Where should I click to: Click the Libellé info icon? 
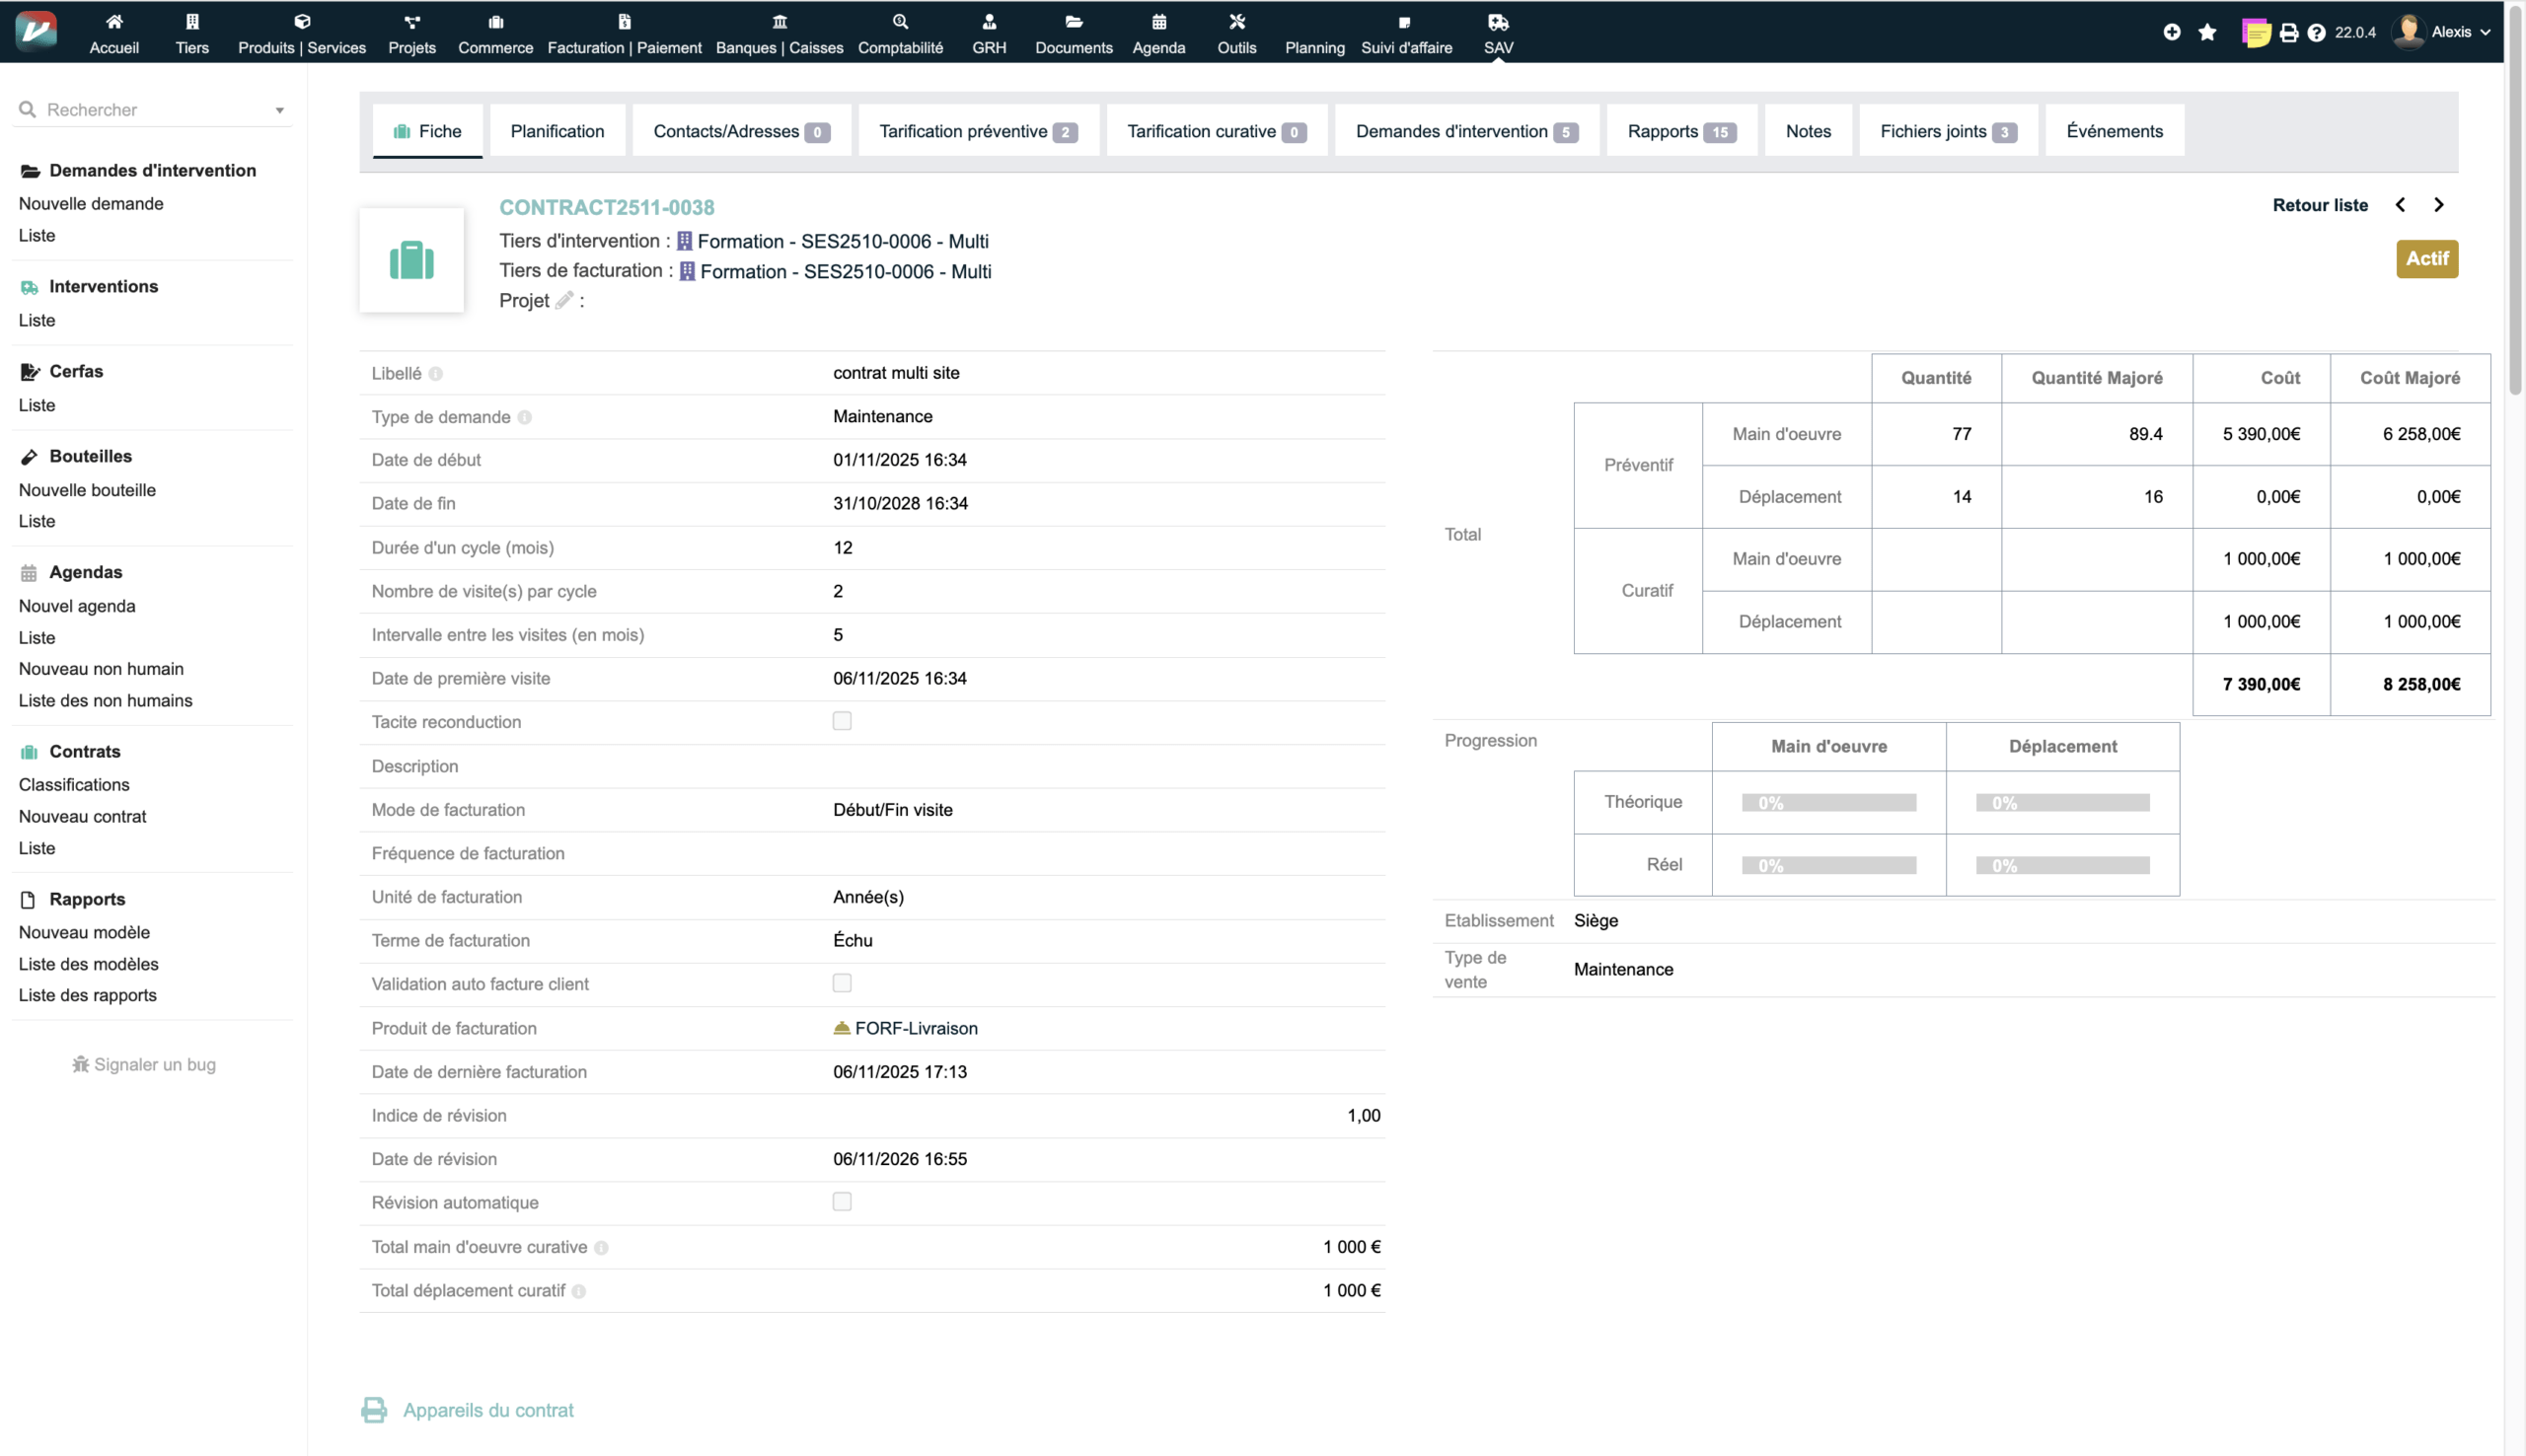click(x=436, y=374)
